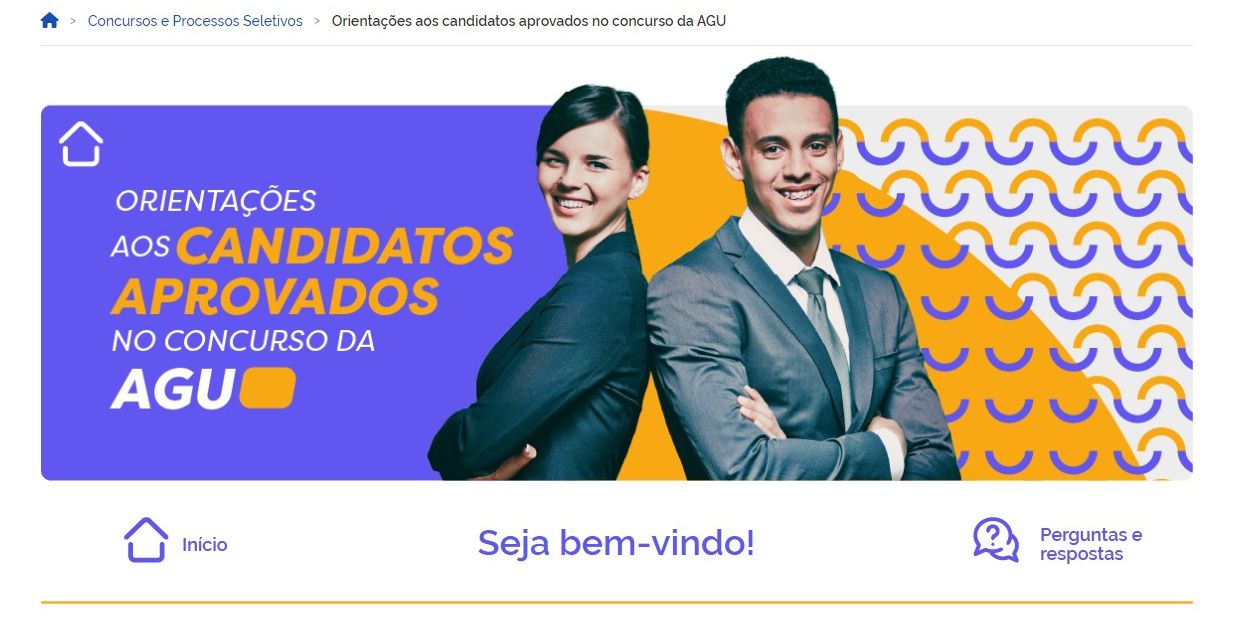Select the current page breadcrumb about AGU candidates
The image size is (1237, 618).
529,21
